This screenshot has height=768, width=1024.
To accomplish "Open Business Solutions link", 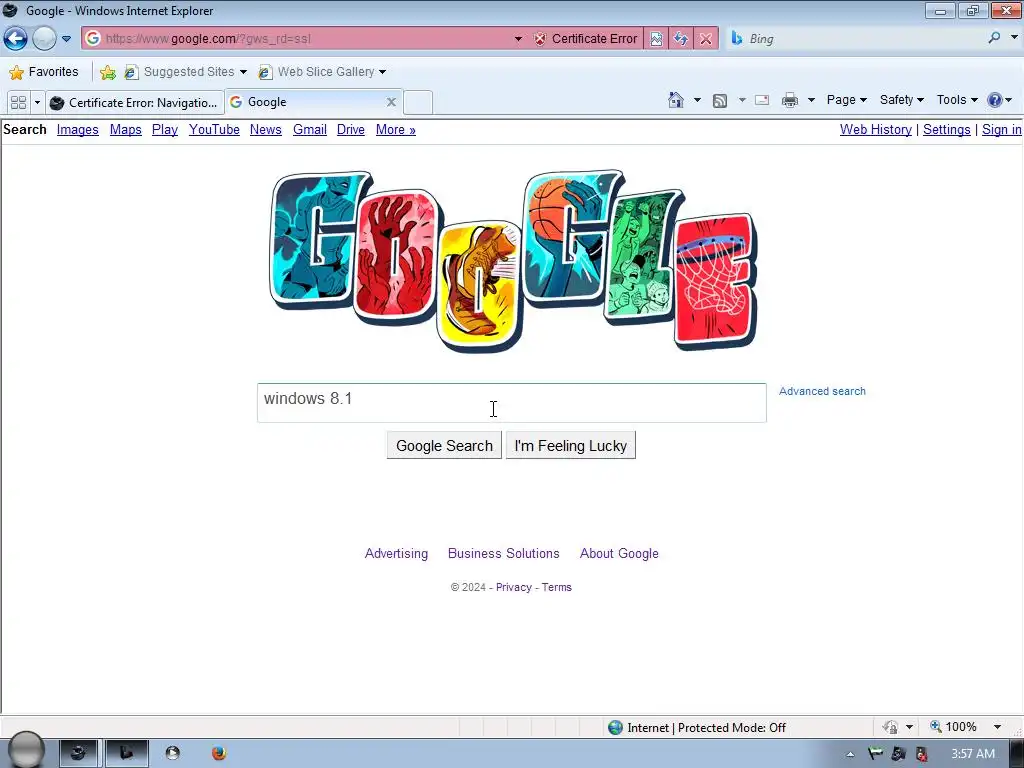I will 504,553.
